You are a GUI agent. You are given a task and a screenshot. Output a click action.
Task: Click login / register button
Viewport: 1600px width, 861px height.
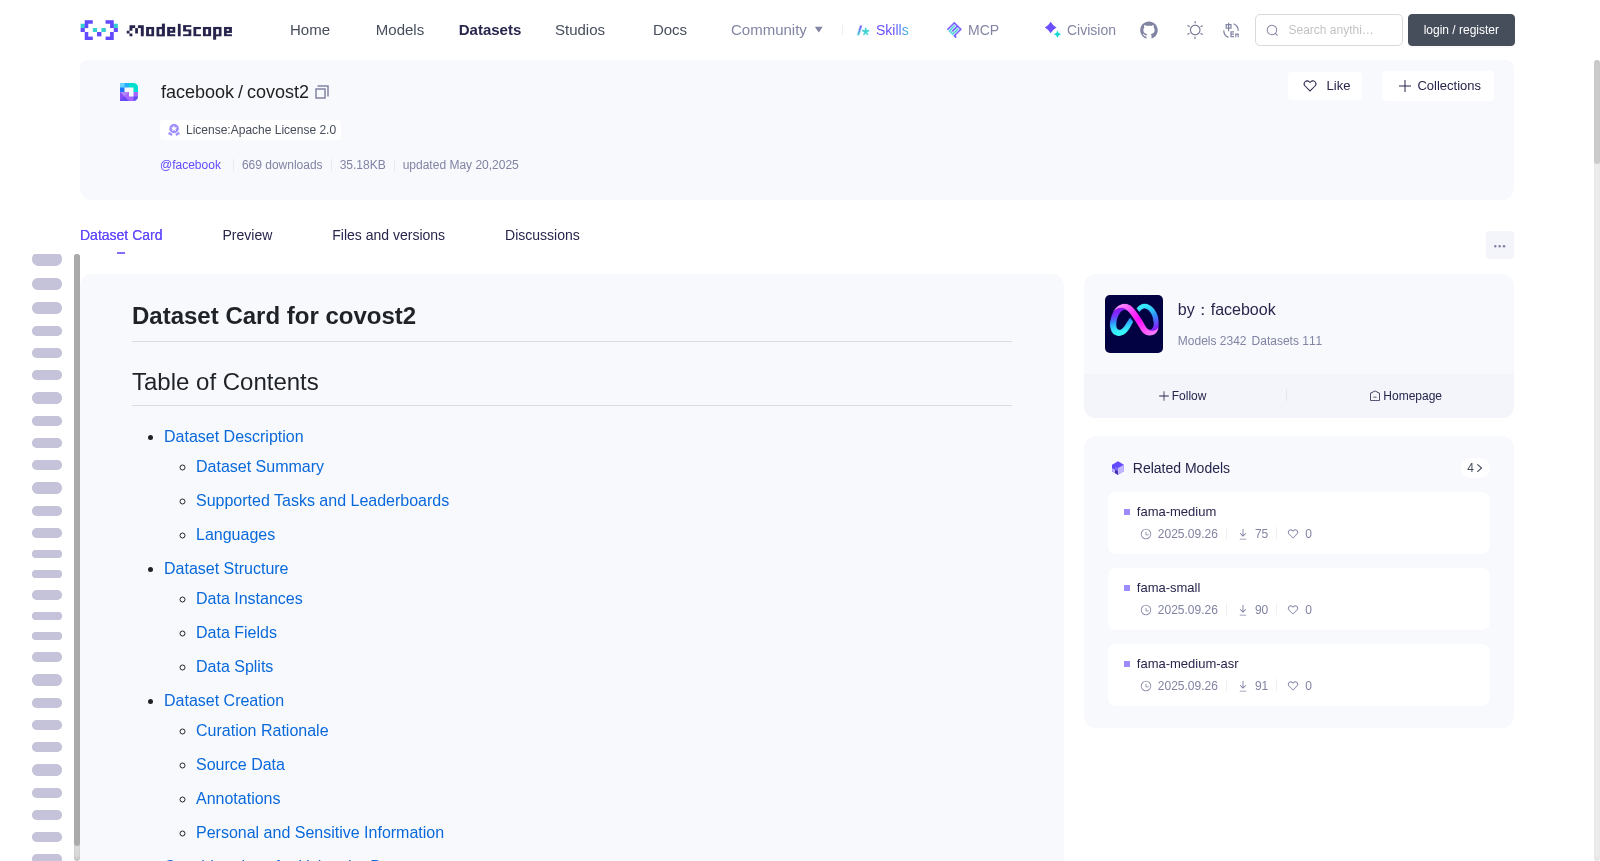coord(1461,30)
